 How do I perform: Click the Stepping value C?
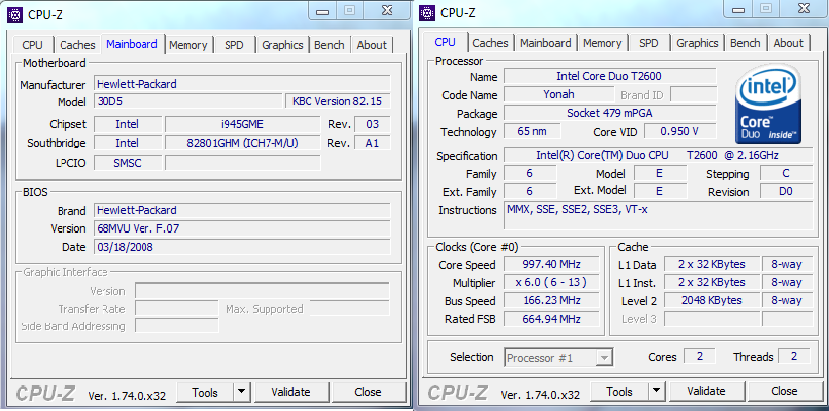point(786,173)
